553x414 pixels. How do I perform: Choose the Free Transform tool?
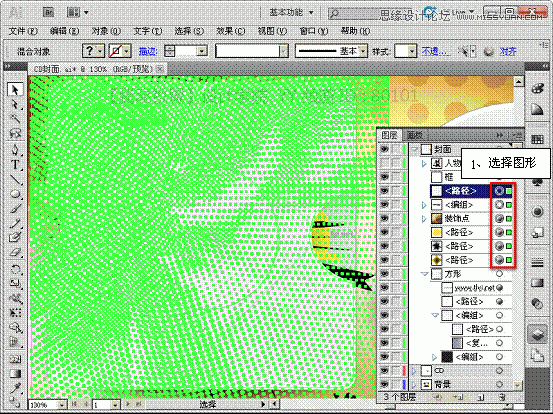tap(15, 313)
